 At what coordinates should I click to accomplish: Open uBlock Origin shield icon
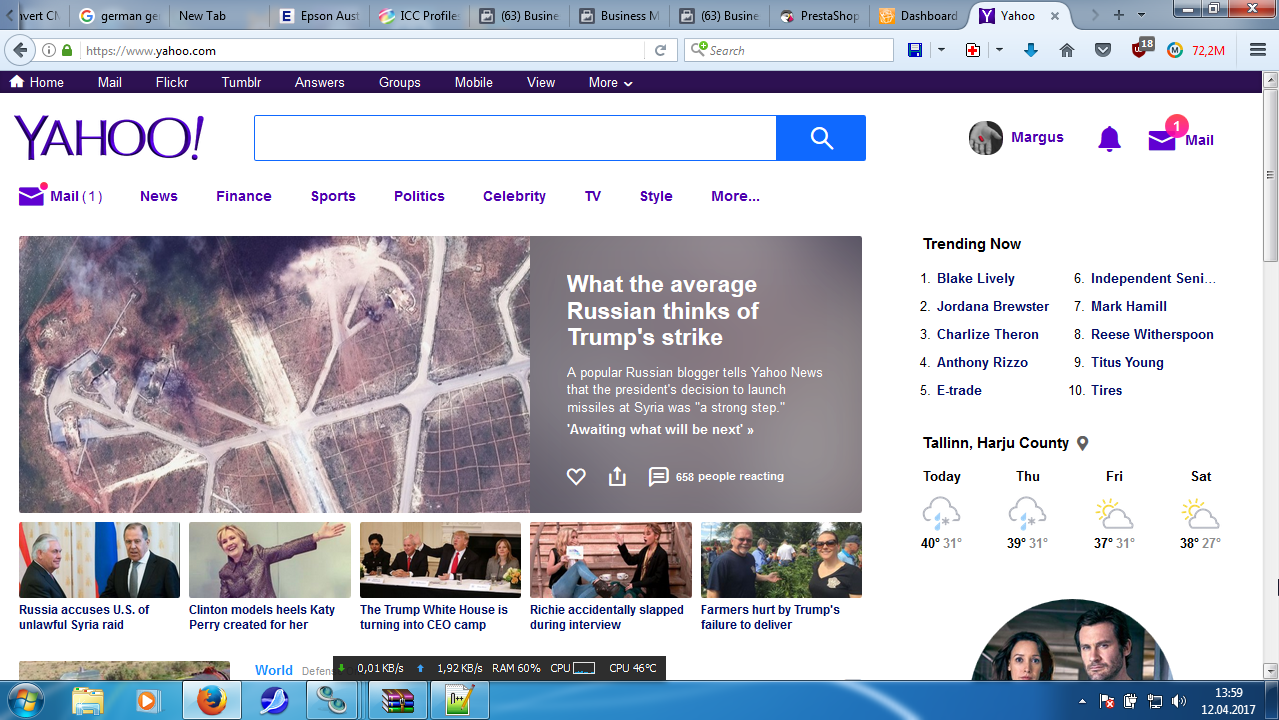point(1140,50)
